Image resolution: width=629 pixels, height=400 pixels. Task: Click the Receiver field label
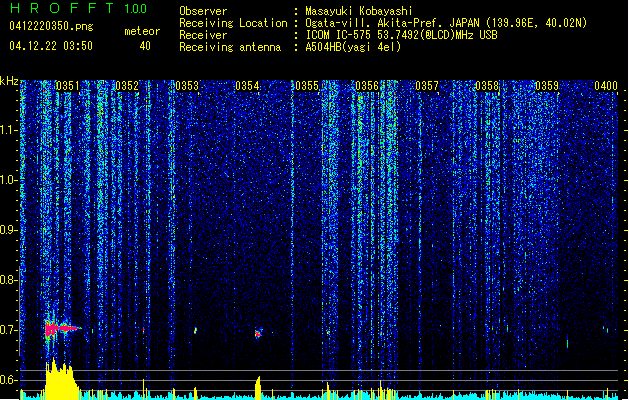[203, 35]
